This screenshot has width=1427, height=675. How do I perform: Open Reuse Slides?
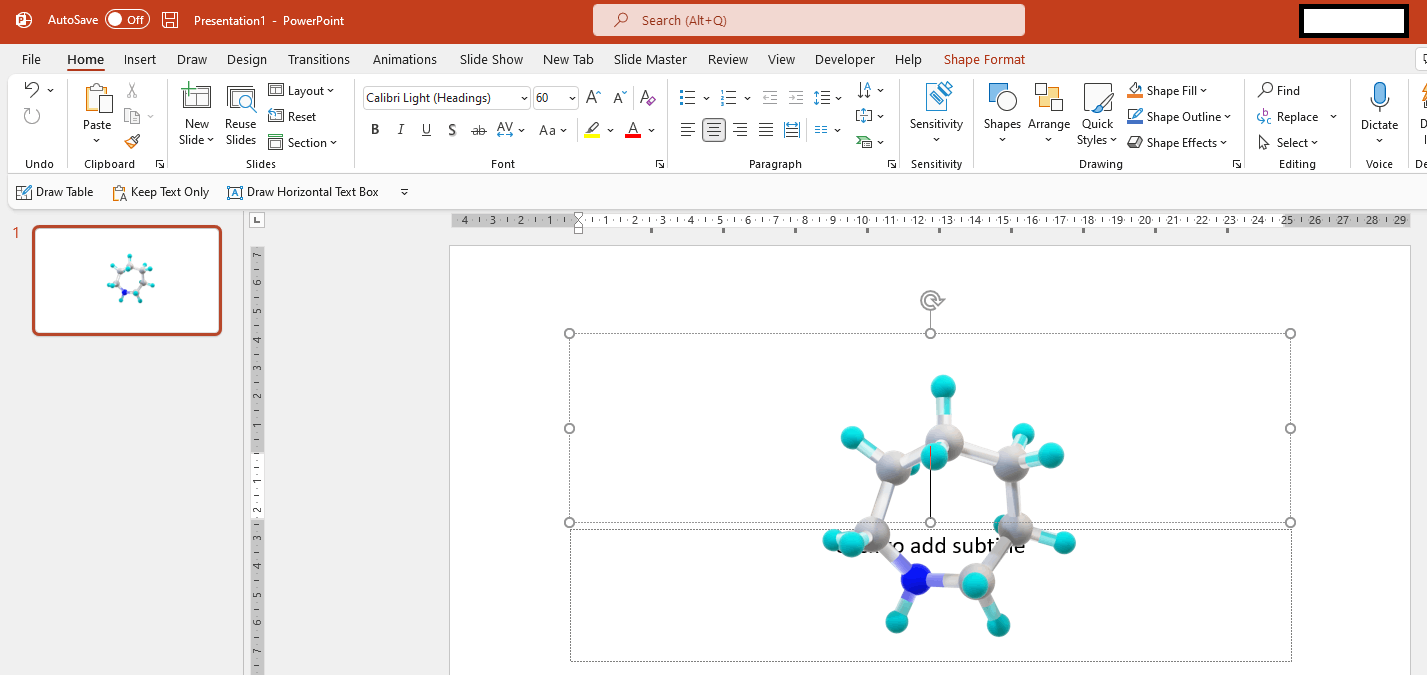coord(241,114)
